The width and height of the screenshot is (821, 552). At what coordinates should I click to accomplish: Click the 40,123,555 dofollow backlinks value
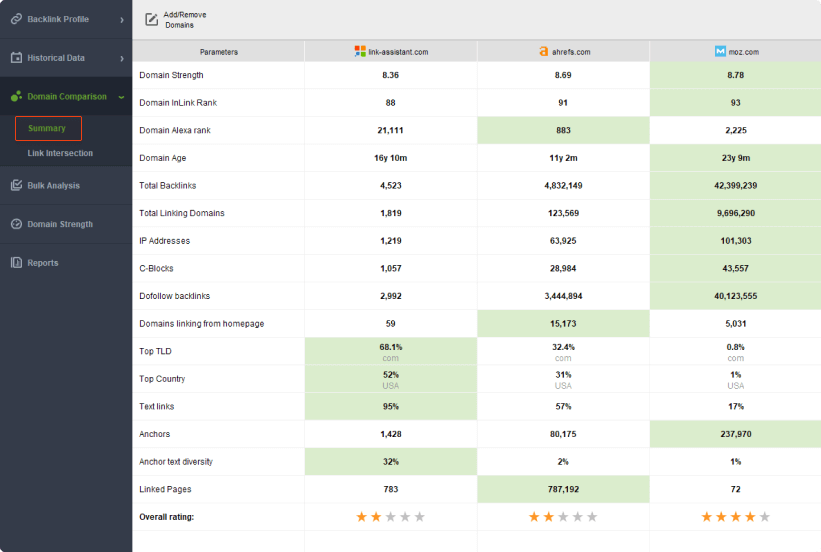[736, 296]
